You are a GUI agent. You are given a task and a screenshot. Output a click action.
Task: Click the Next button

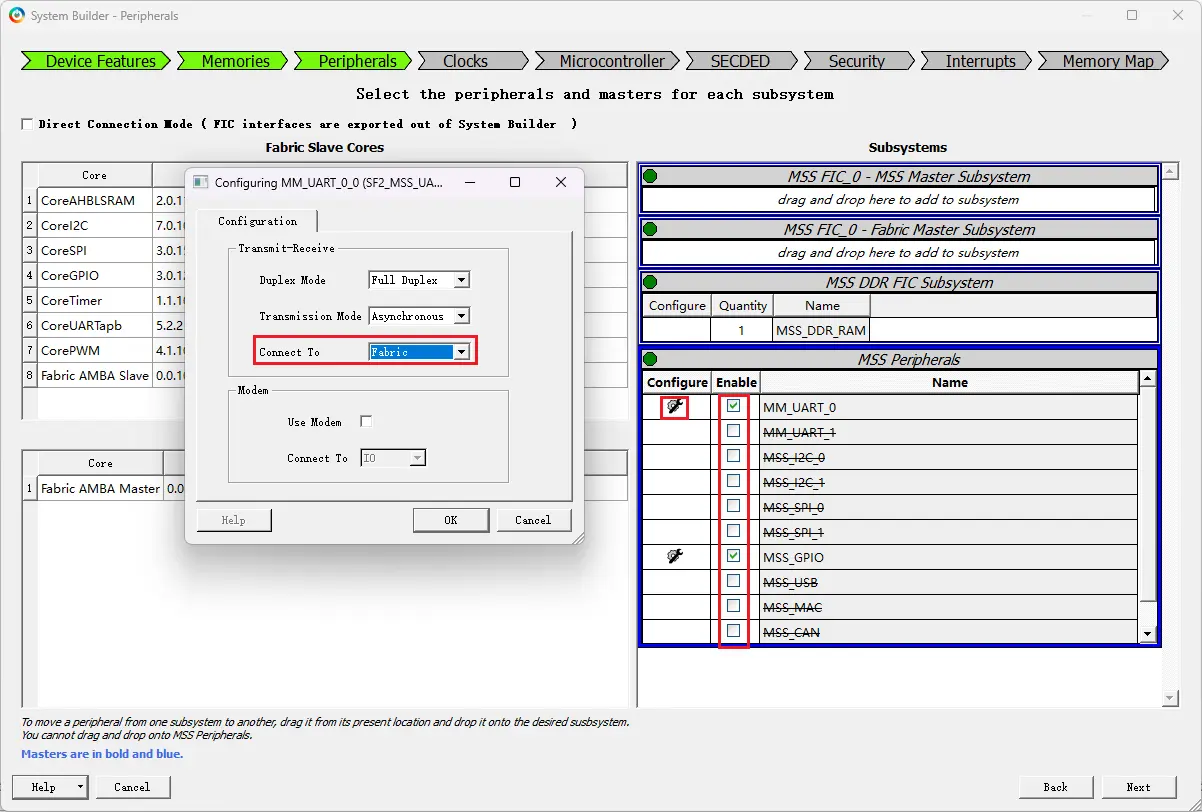(x=1137, y=787)
